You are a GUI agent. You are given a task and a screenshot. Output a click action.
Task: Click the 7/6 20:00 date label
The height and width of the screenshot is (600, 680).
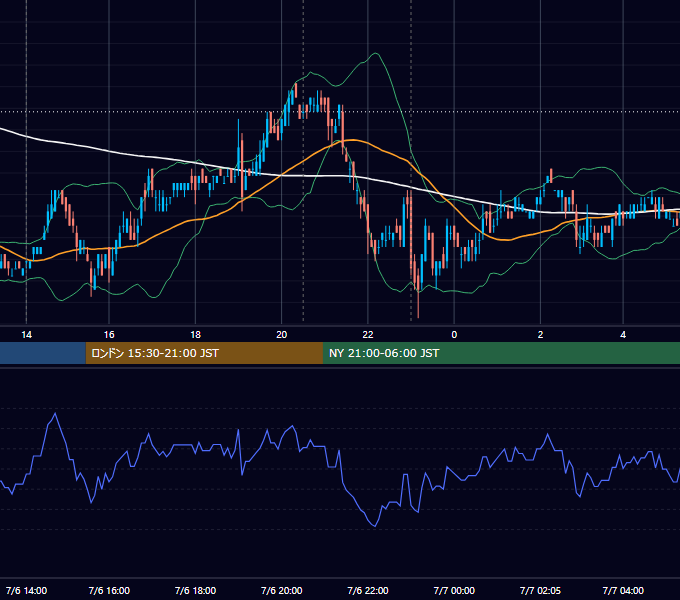coord(281,591)
